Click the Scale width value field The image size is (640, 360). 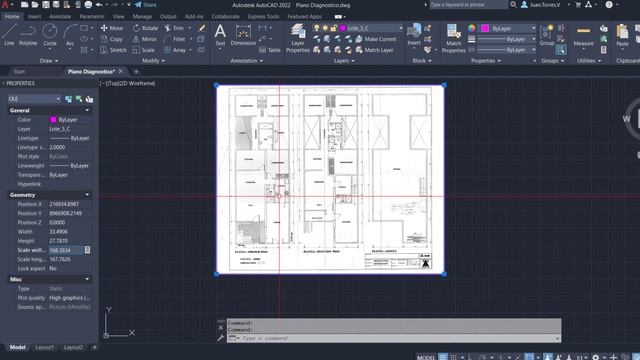tap(66, 250)
